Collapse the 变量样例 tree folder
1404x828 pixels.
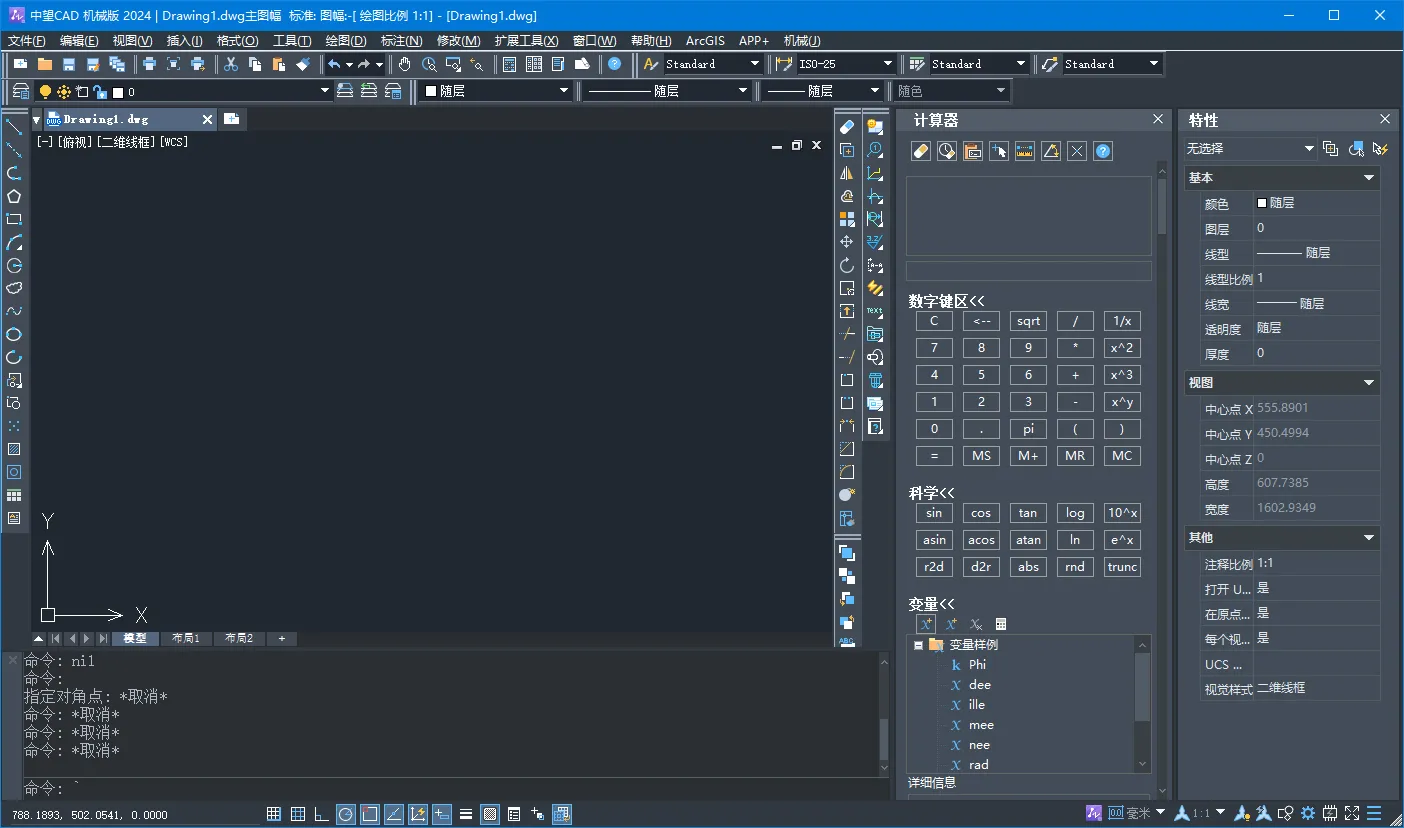pos(918,645)
